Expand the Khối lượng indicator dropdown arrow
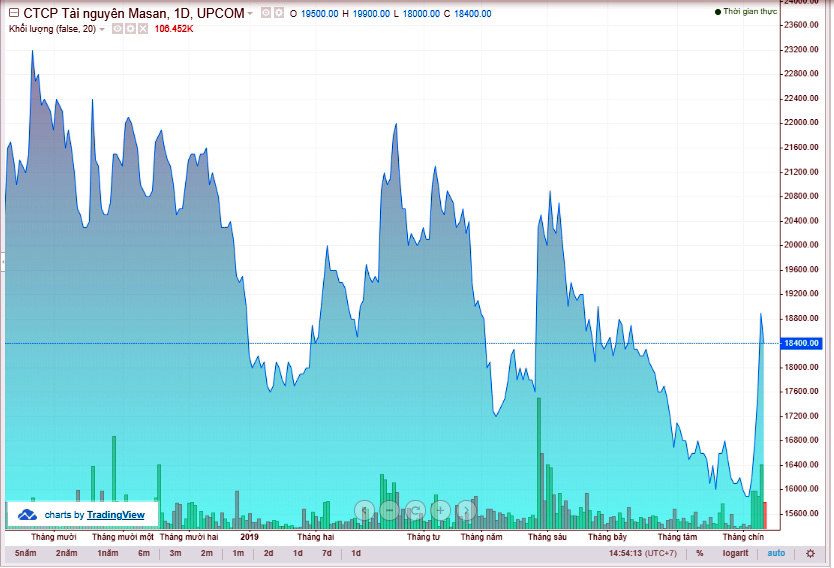The width and height of the screenshot is (834, 568). [102, 29]
